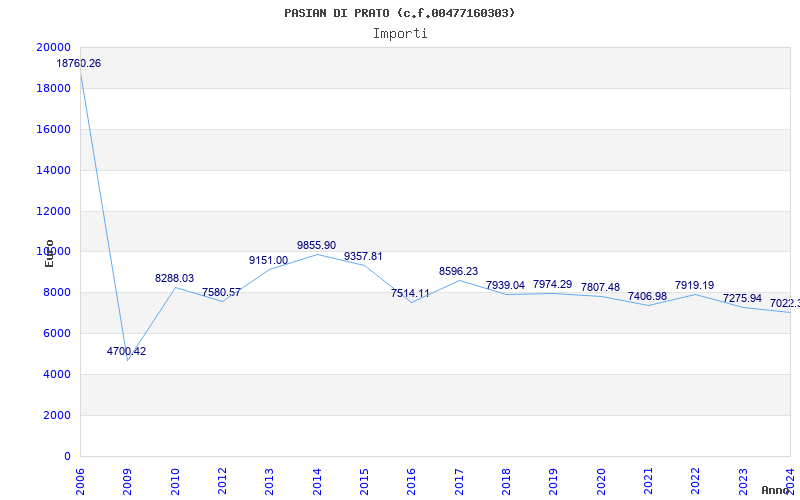Click the 7974.29 data label

pos(552,284)
